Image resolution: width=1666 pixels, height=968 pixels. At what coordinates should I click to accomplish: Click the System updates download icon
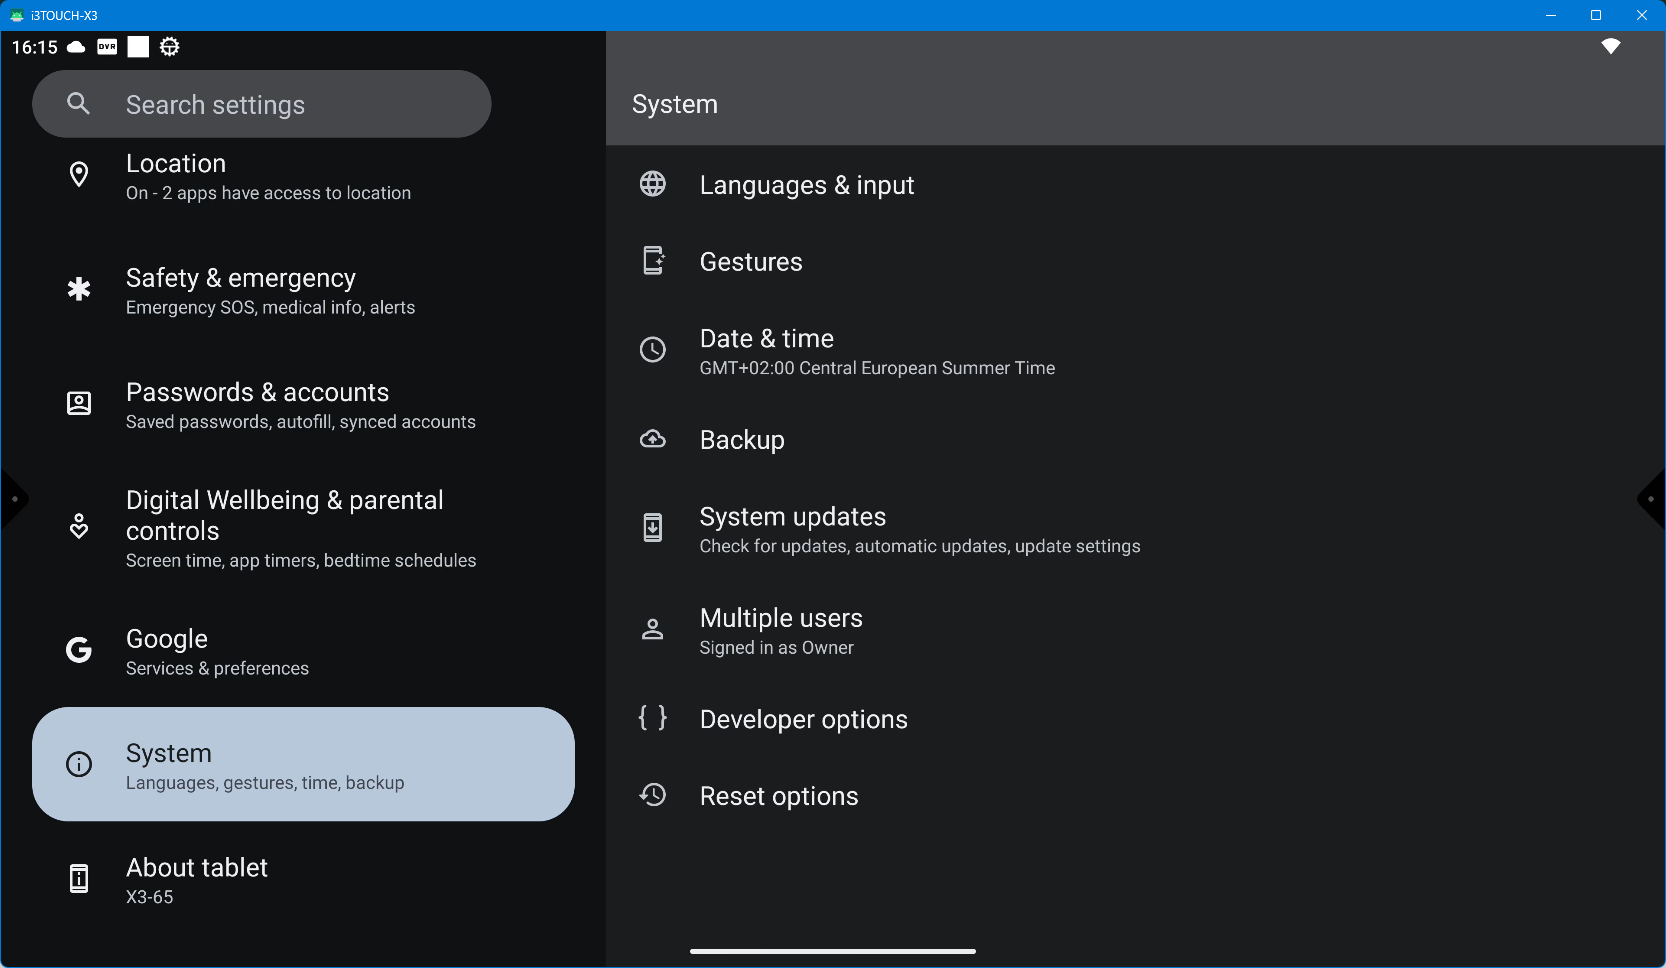click(653, 527)
